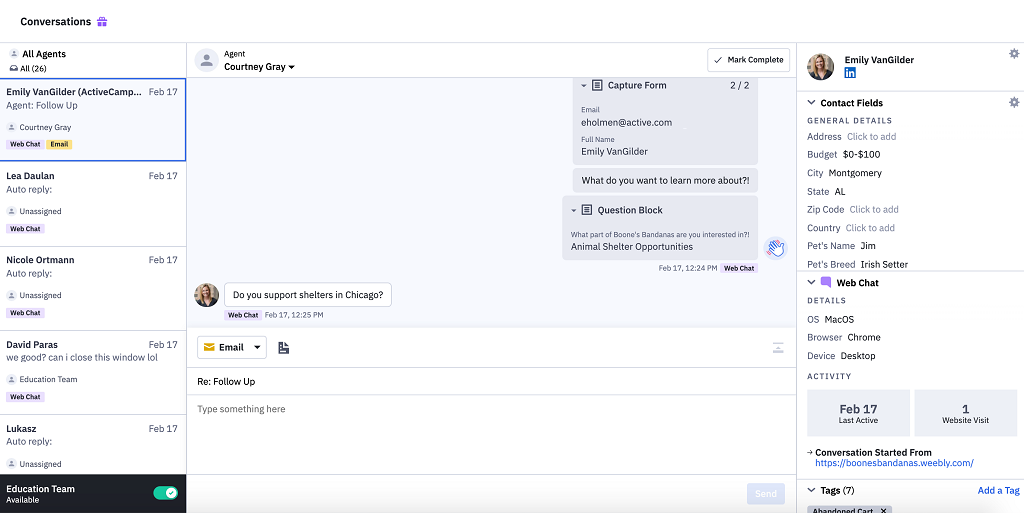Viewport: 1024px width, 513px height.
Task: Open the boonesbandanas.weebly.com link
Action: pos(894,463)
